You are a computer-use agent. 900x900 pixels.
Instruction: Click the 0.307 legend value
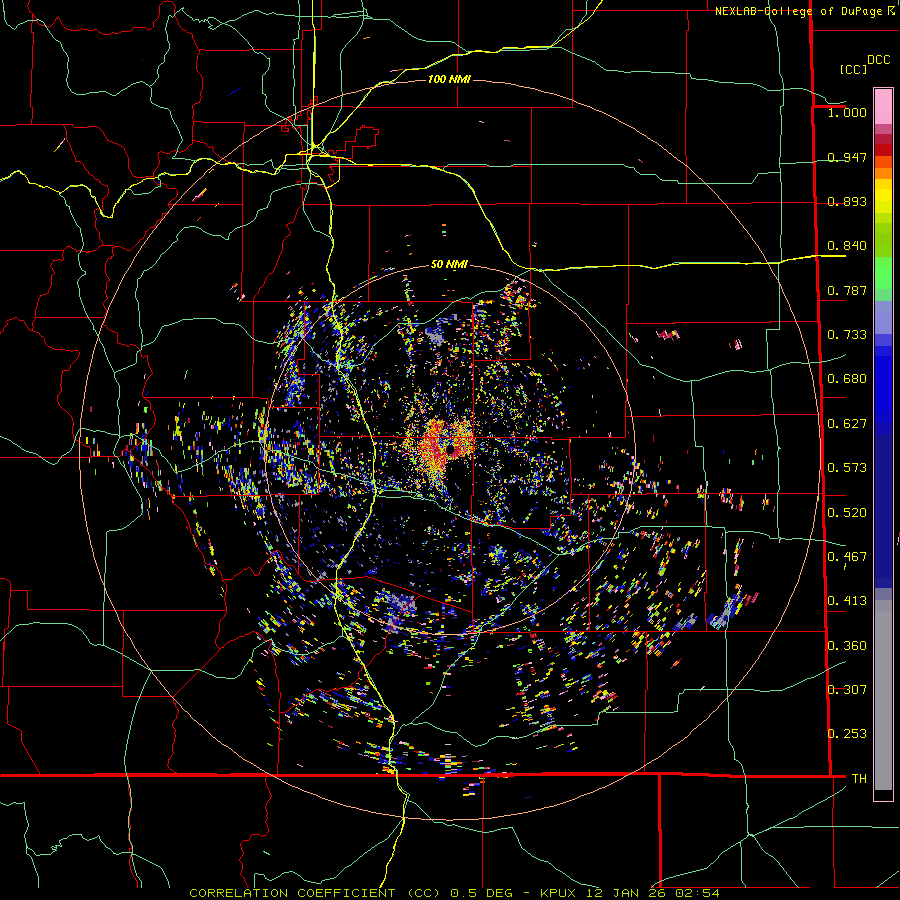(x=847, y=690)
